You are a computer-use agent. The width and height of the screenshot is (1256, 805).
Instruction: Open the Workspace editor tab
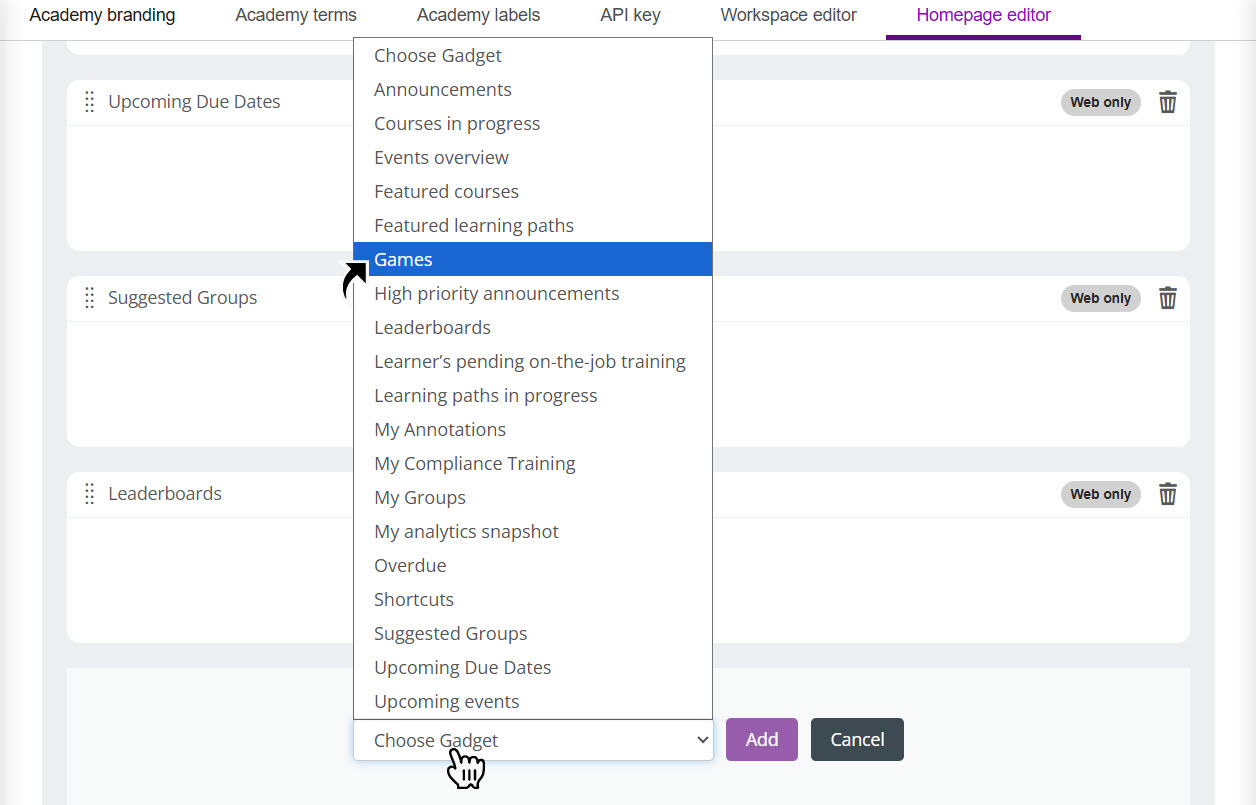pos(787,15)
